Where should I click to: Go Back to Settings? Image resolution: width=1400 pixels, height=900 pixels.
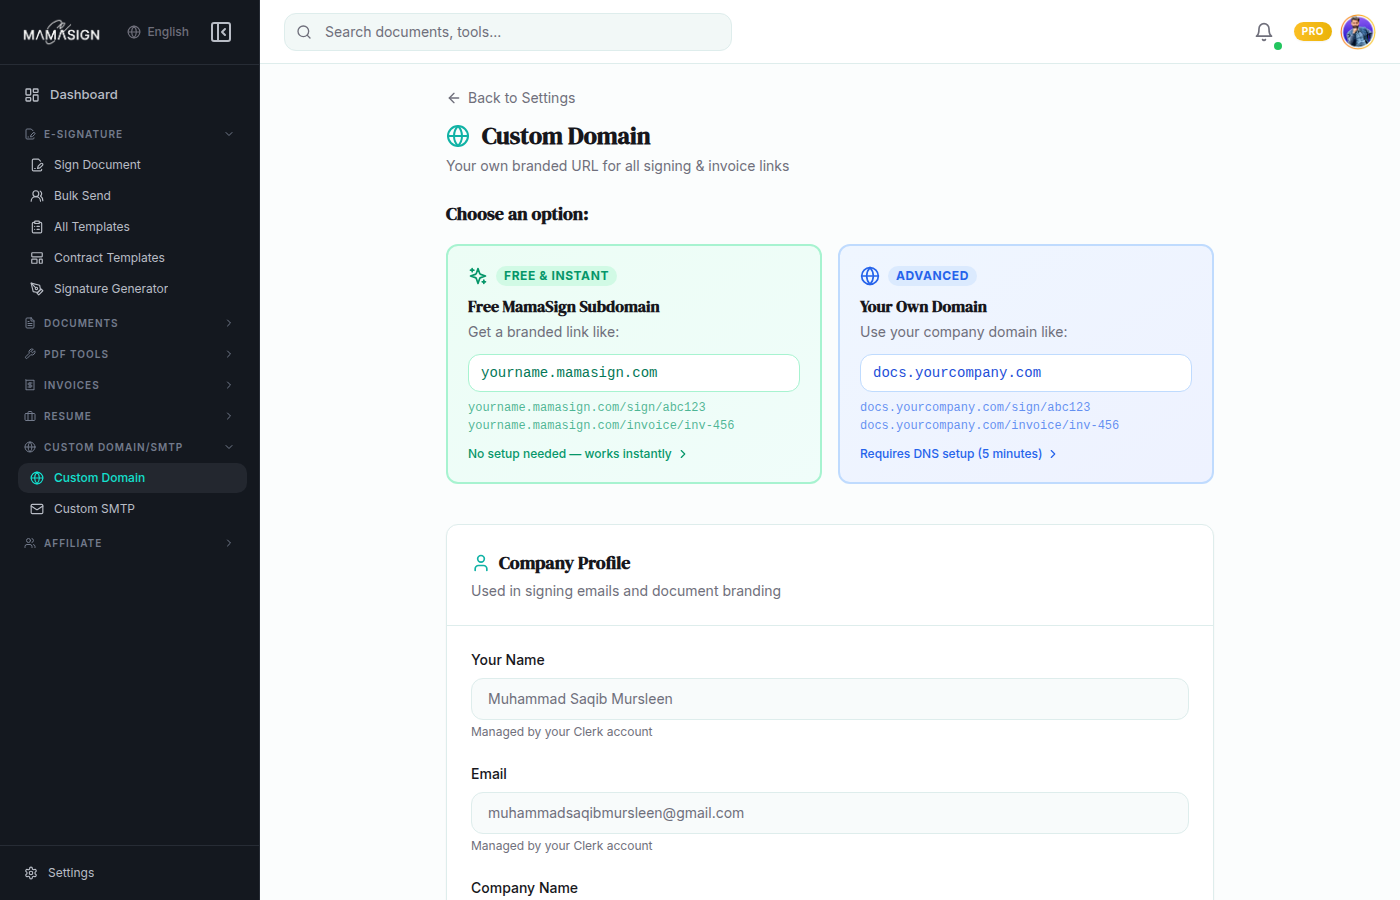click(x=511, y=98)
